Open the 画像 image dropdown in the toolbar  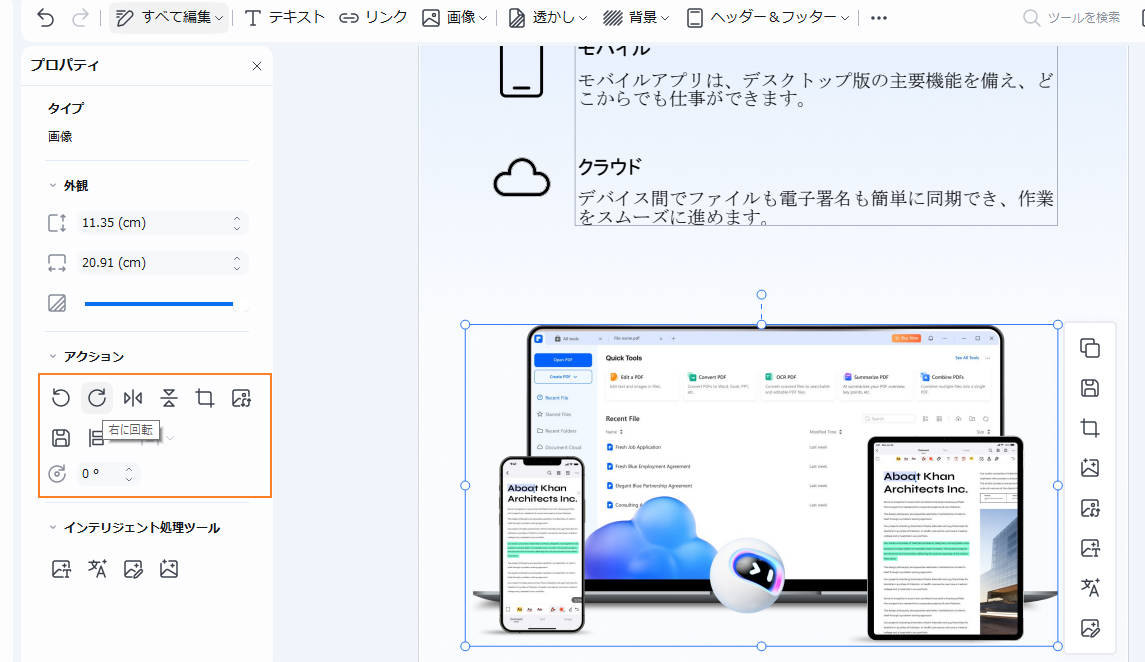point(455,17)
